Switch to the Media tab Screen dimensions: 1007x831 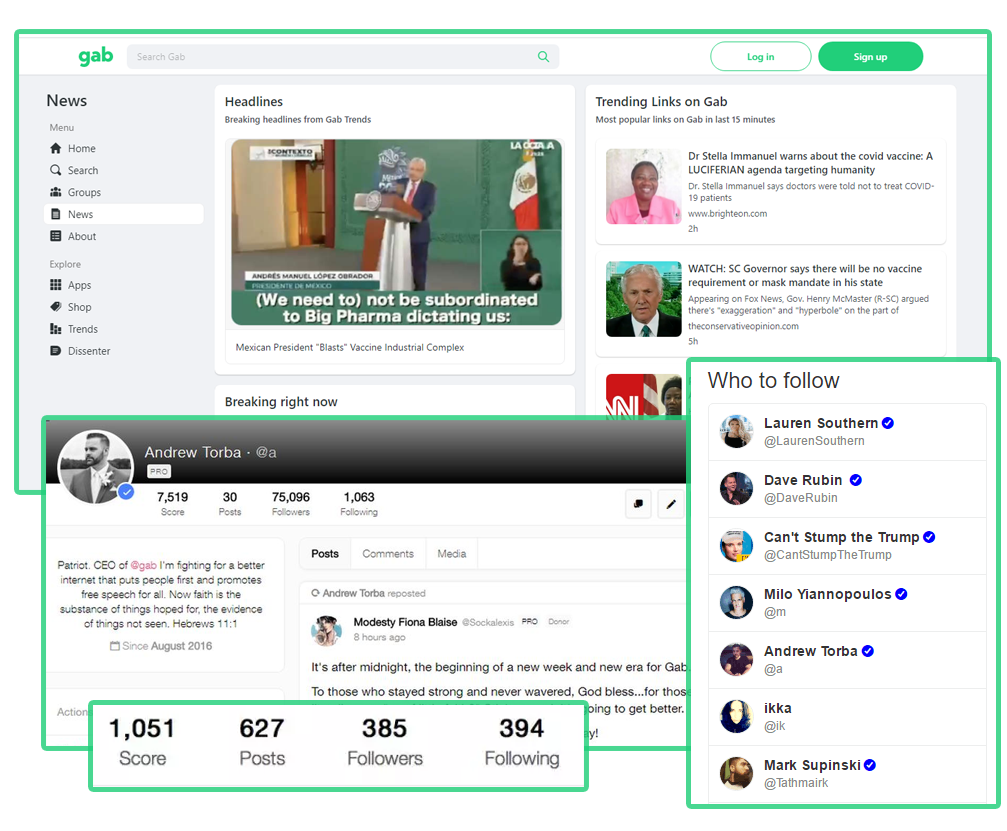click(x=451, y=554)
